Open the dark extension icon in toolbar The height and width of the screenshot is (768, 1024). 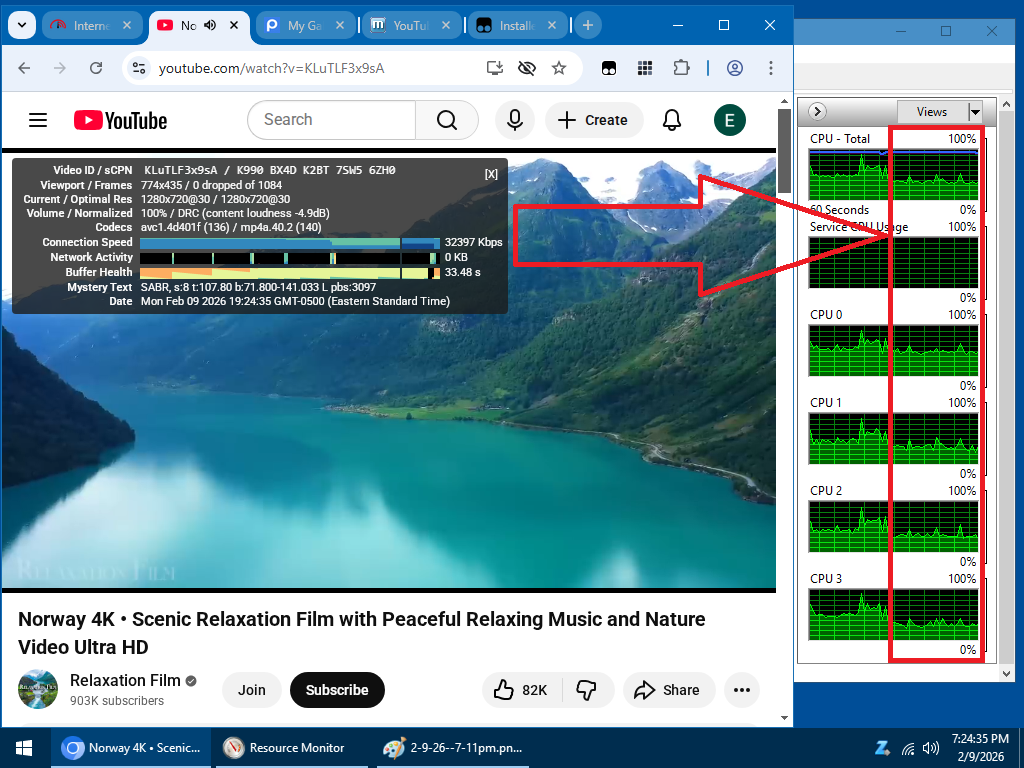pos(609,68)
